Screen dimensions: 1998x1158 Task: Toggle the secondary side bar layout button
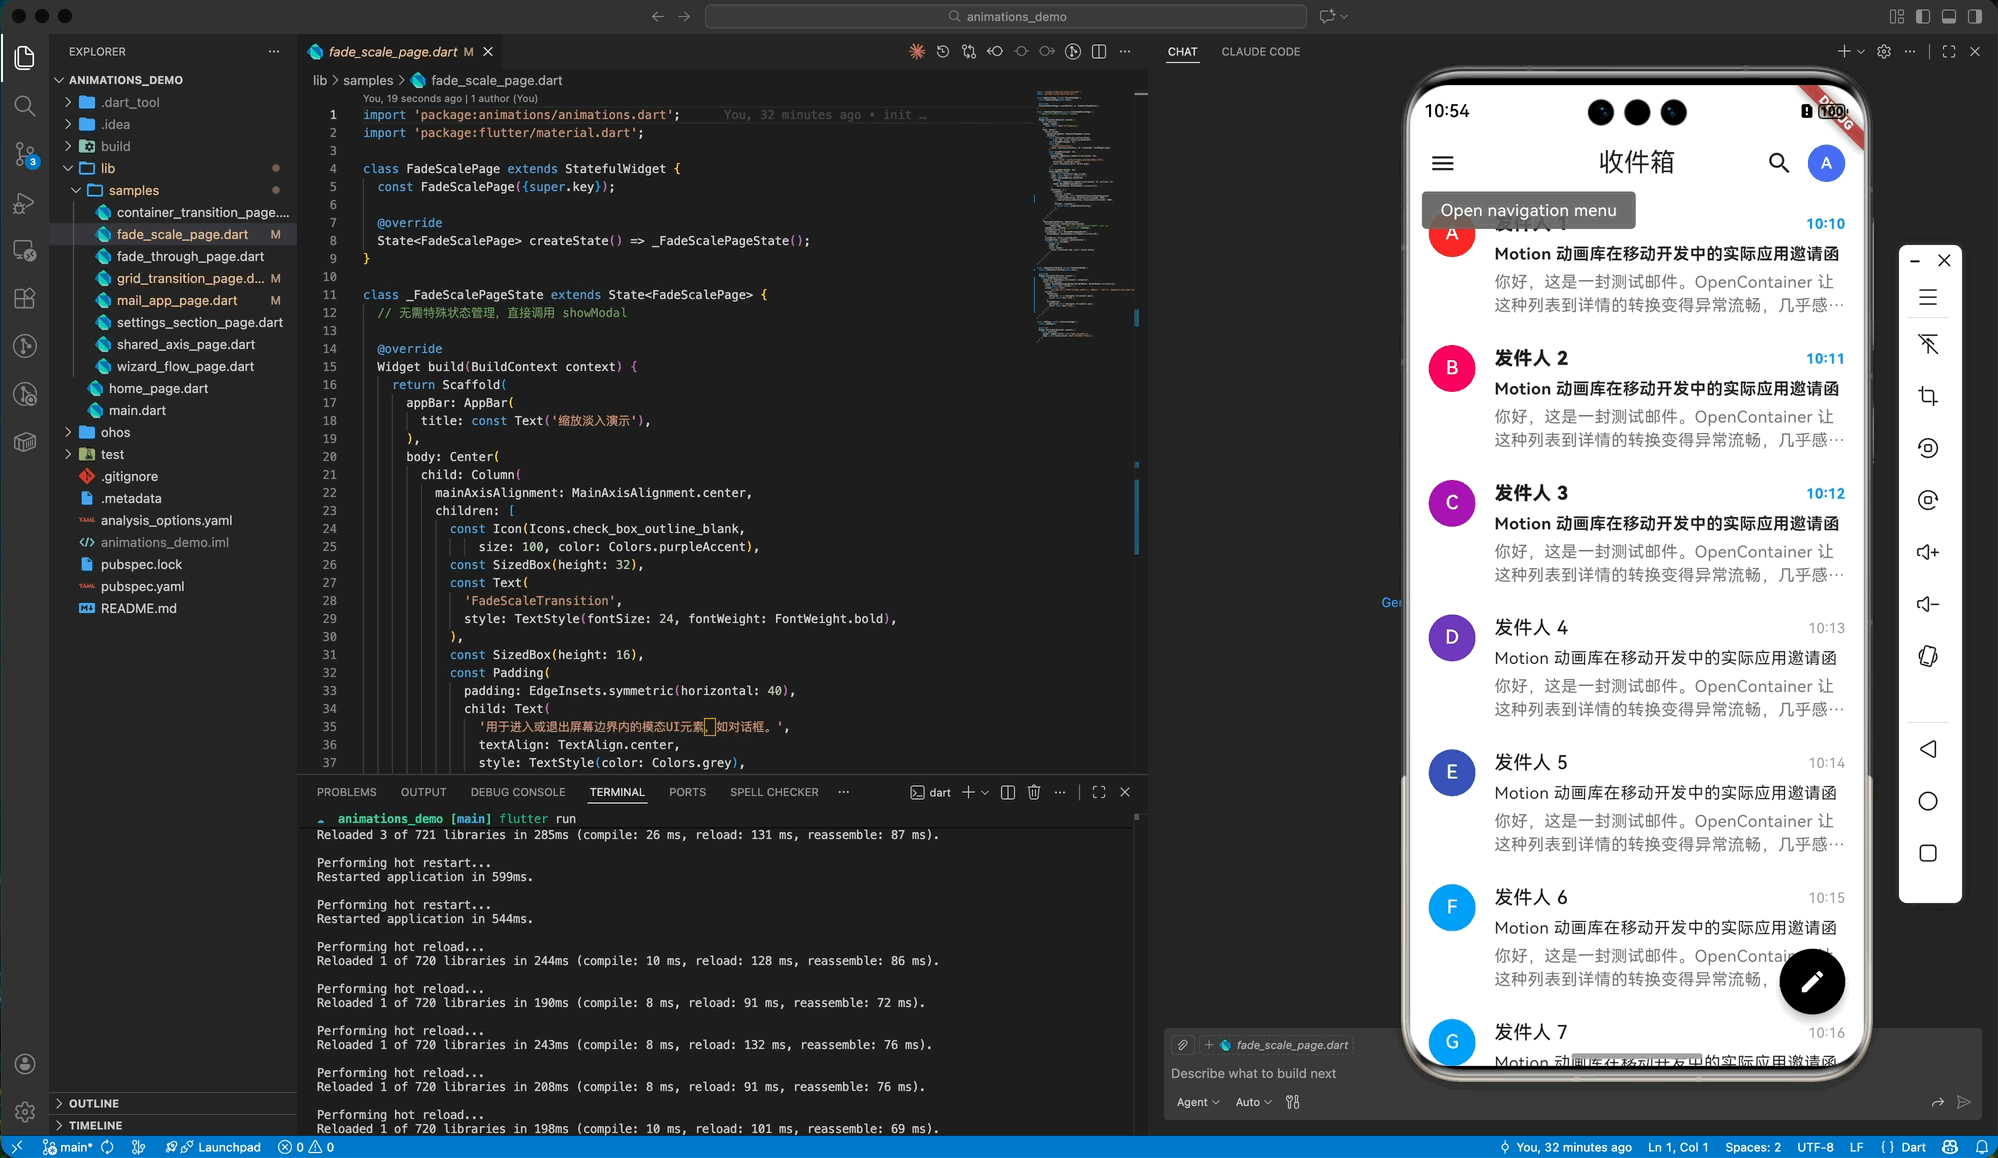click(x=1975, y=16)
